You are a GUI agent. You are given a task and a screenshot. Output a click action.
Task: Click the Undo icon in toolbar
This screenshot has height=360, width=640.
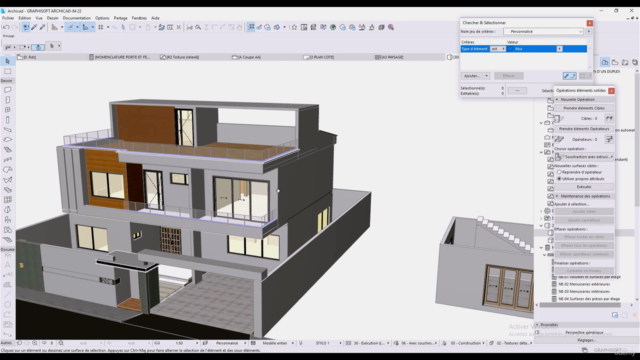click(6, 27)
